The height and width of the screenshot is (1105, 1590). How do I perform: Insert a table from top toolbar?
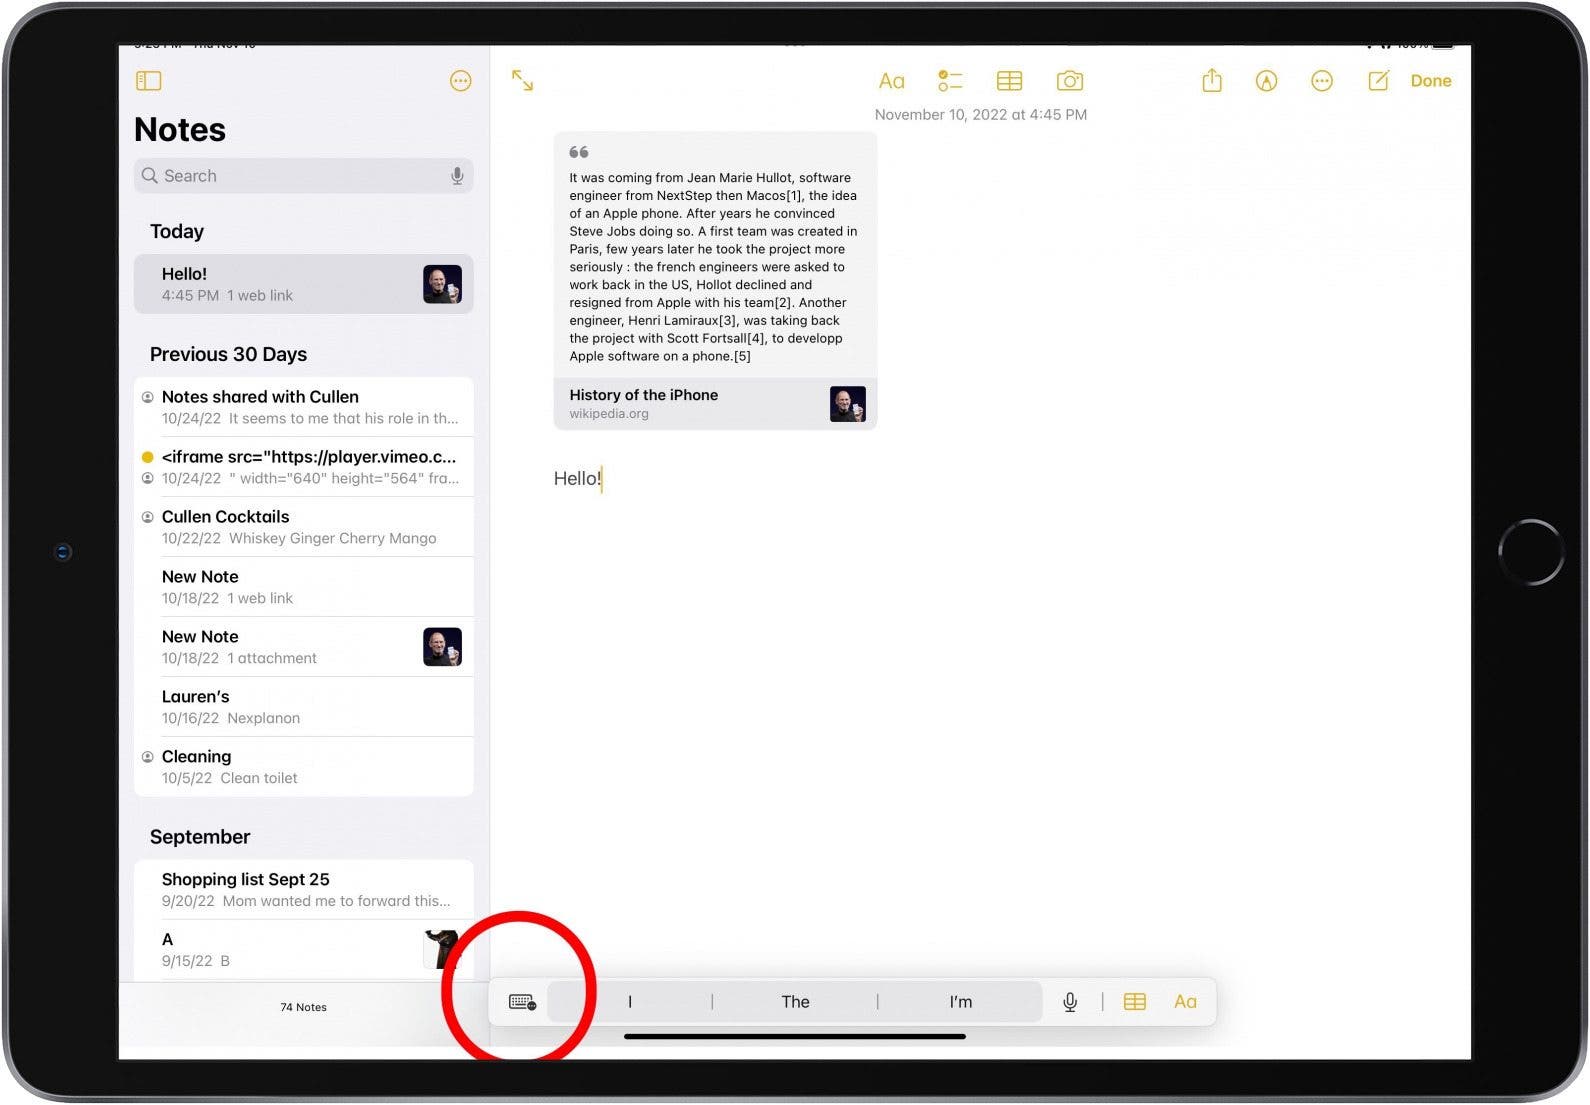tap(1009, 81)
